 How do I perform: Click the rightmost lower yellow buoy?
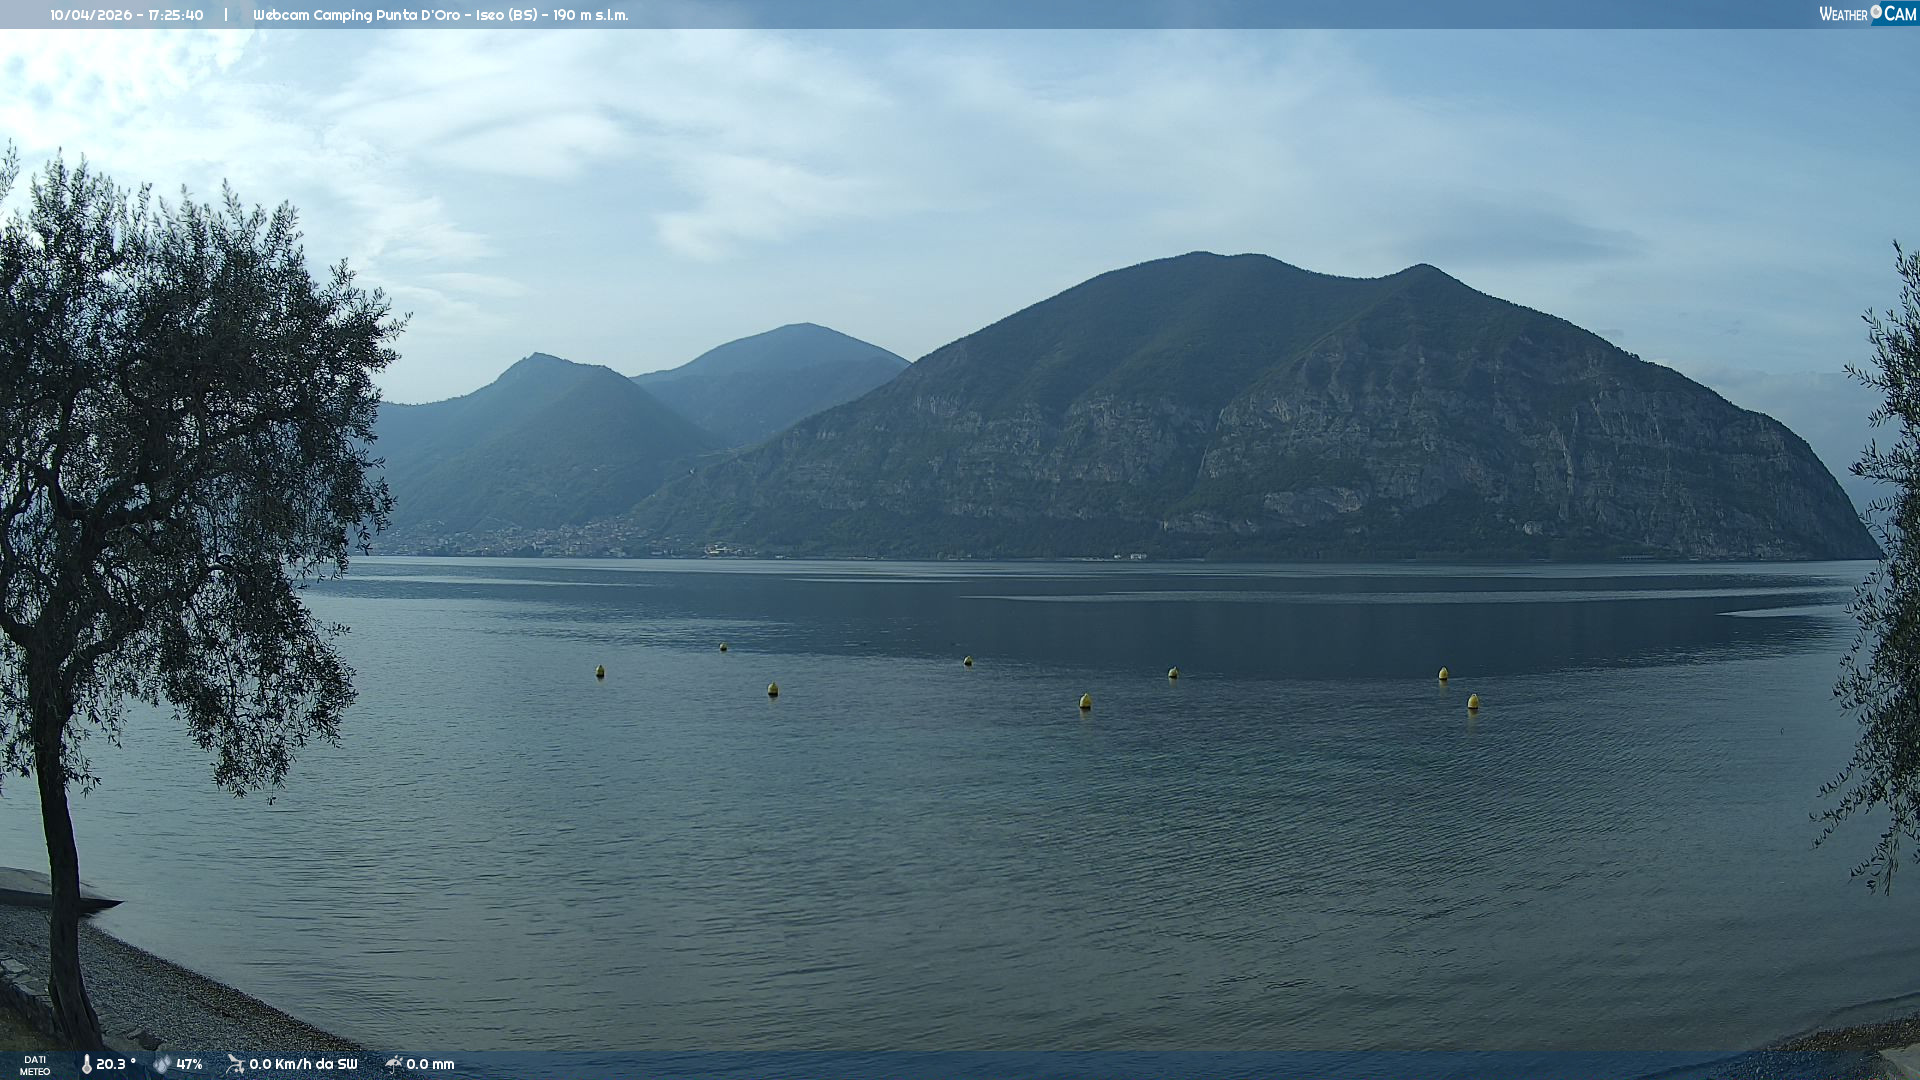(x=1473, y=702)
